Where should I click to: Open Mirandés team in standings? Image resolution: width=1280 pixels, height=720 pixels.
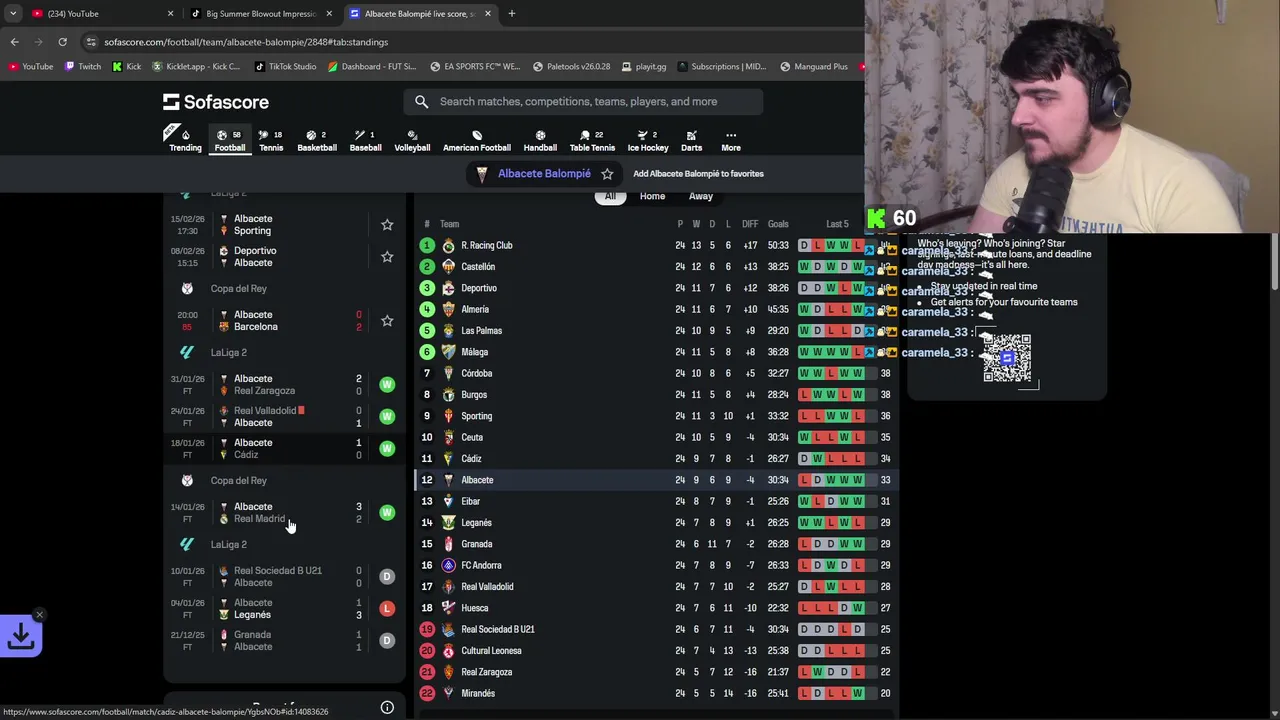[478, 693]
